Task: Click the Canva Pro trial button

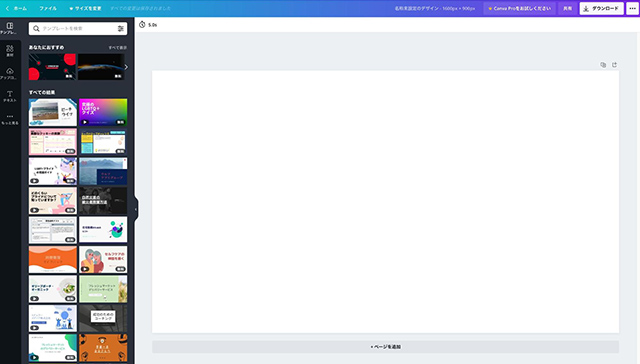Action: [520, 8]
